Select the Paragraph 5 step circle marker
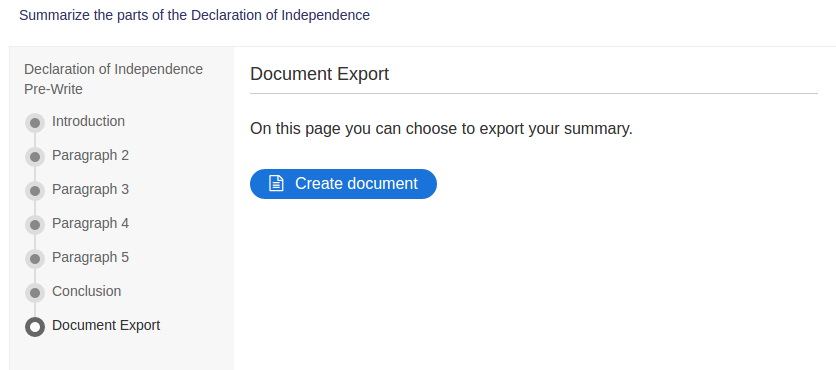This screenshot has height=370, width=836. pyautogui.click(x=35, y=259)
